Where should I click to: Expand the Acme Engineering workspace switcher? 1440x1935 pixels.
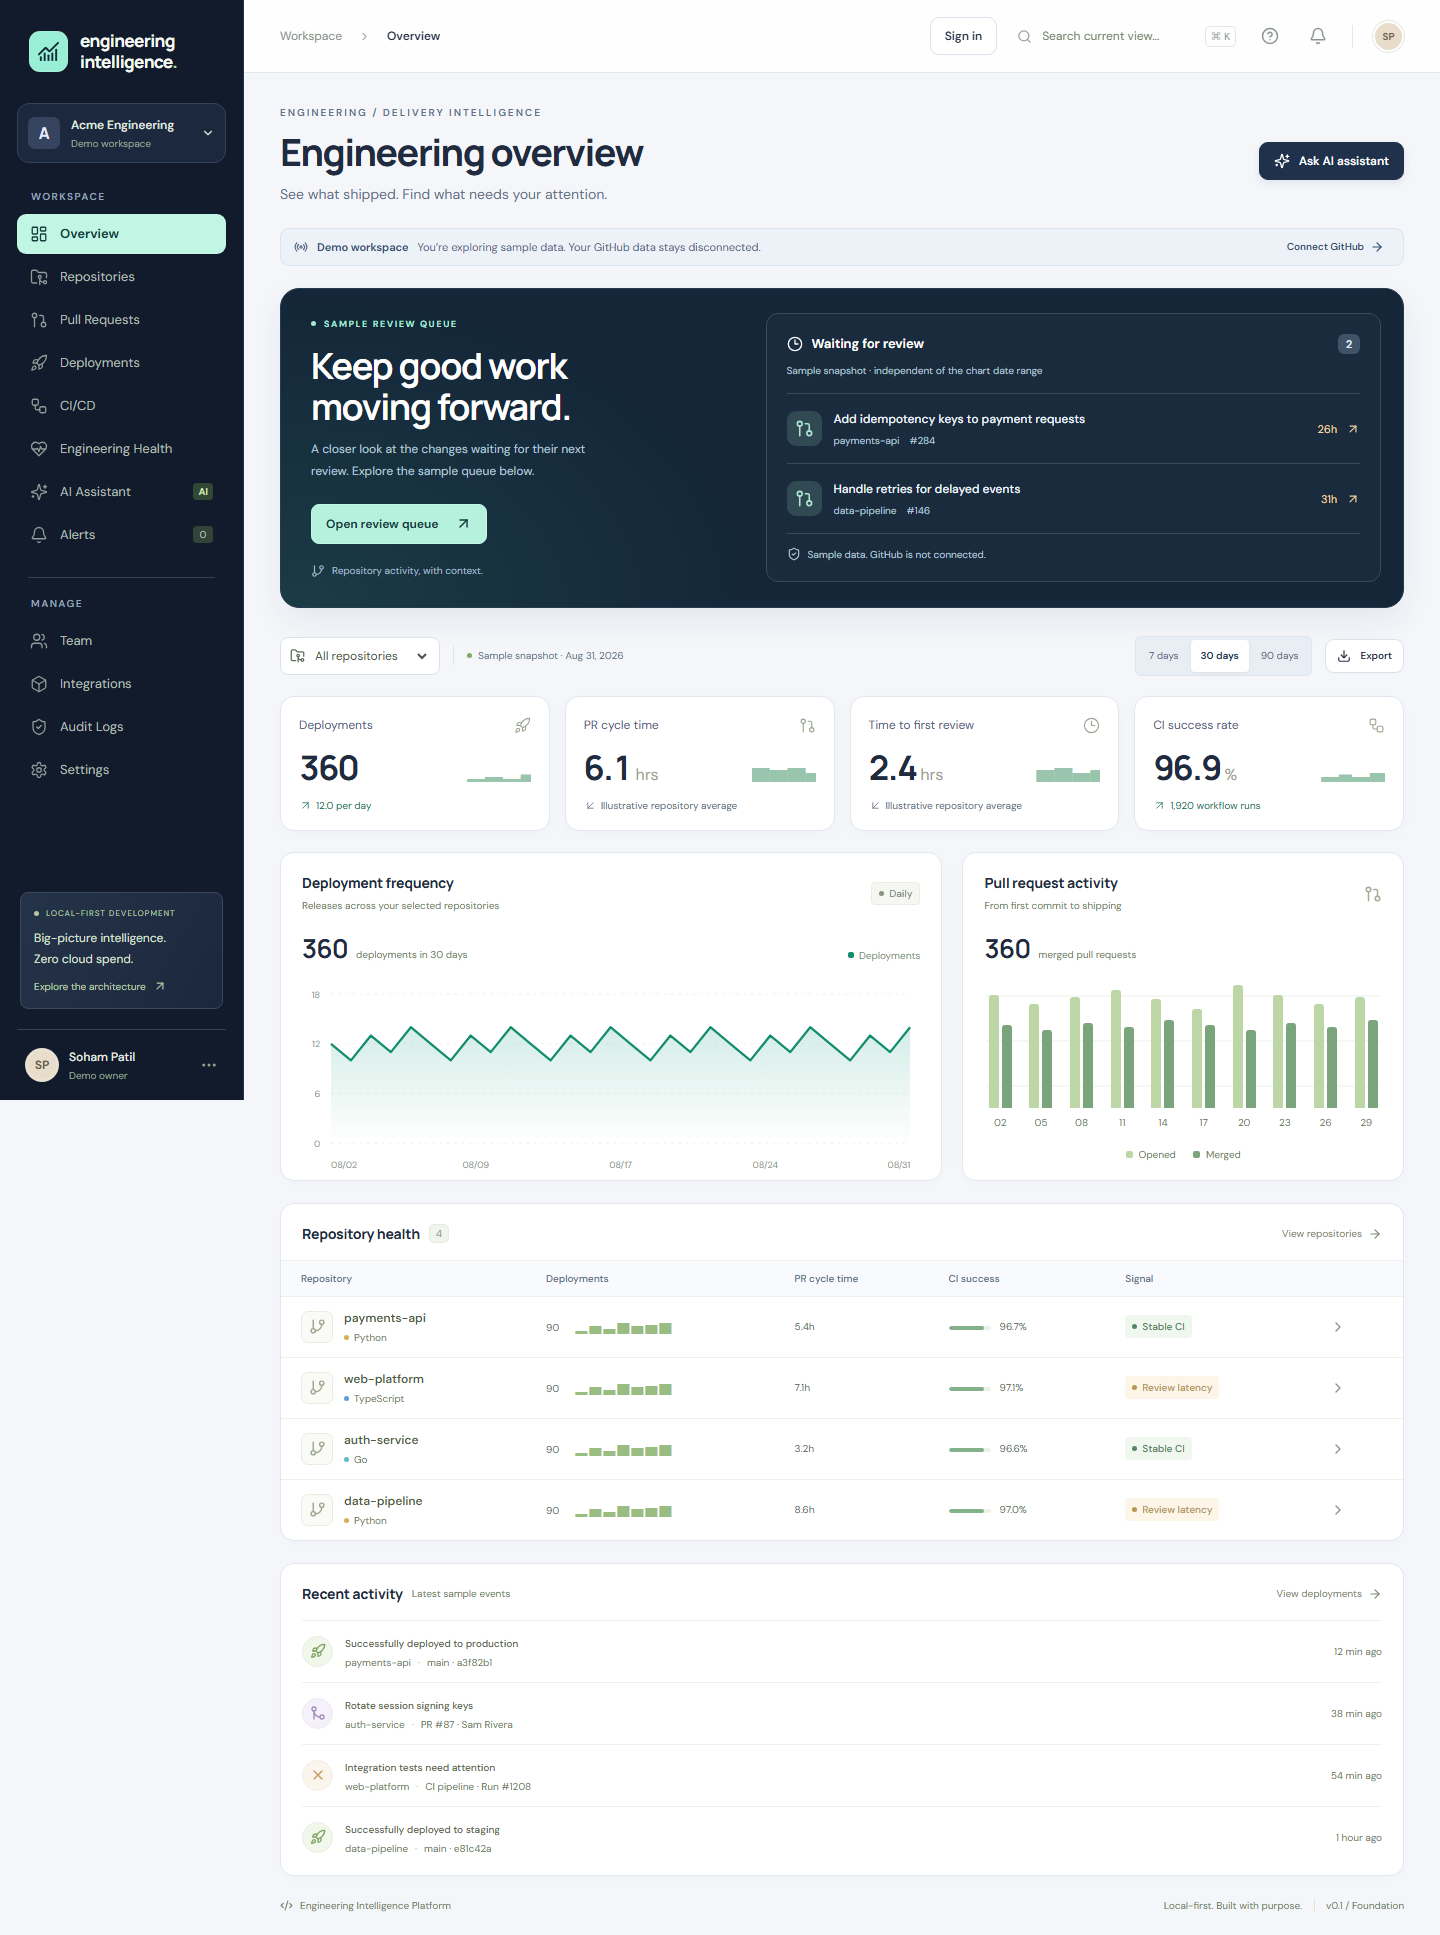tap(121, 133)
